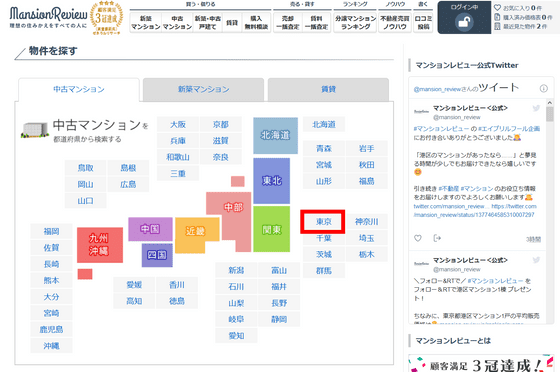Choose the 大阪 prefecture link
Screen dimensions: 560x372
pyautogui.click(x=178, y=125)
